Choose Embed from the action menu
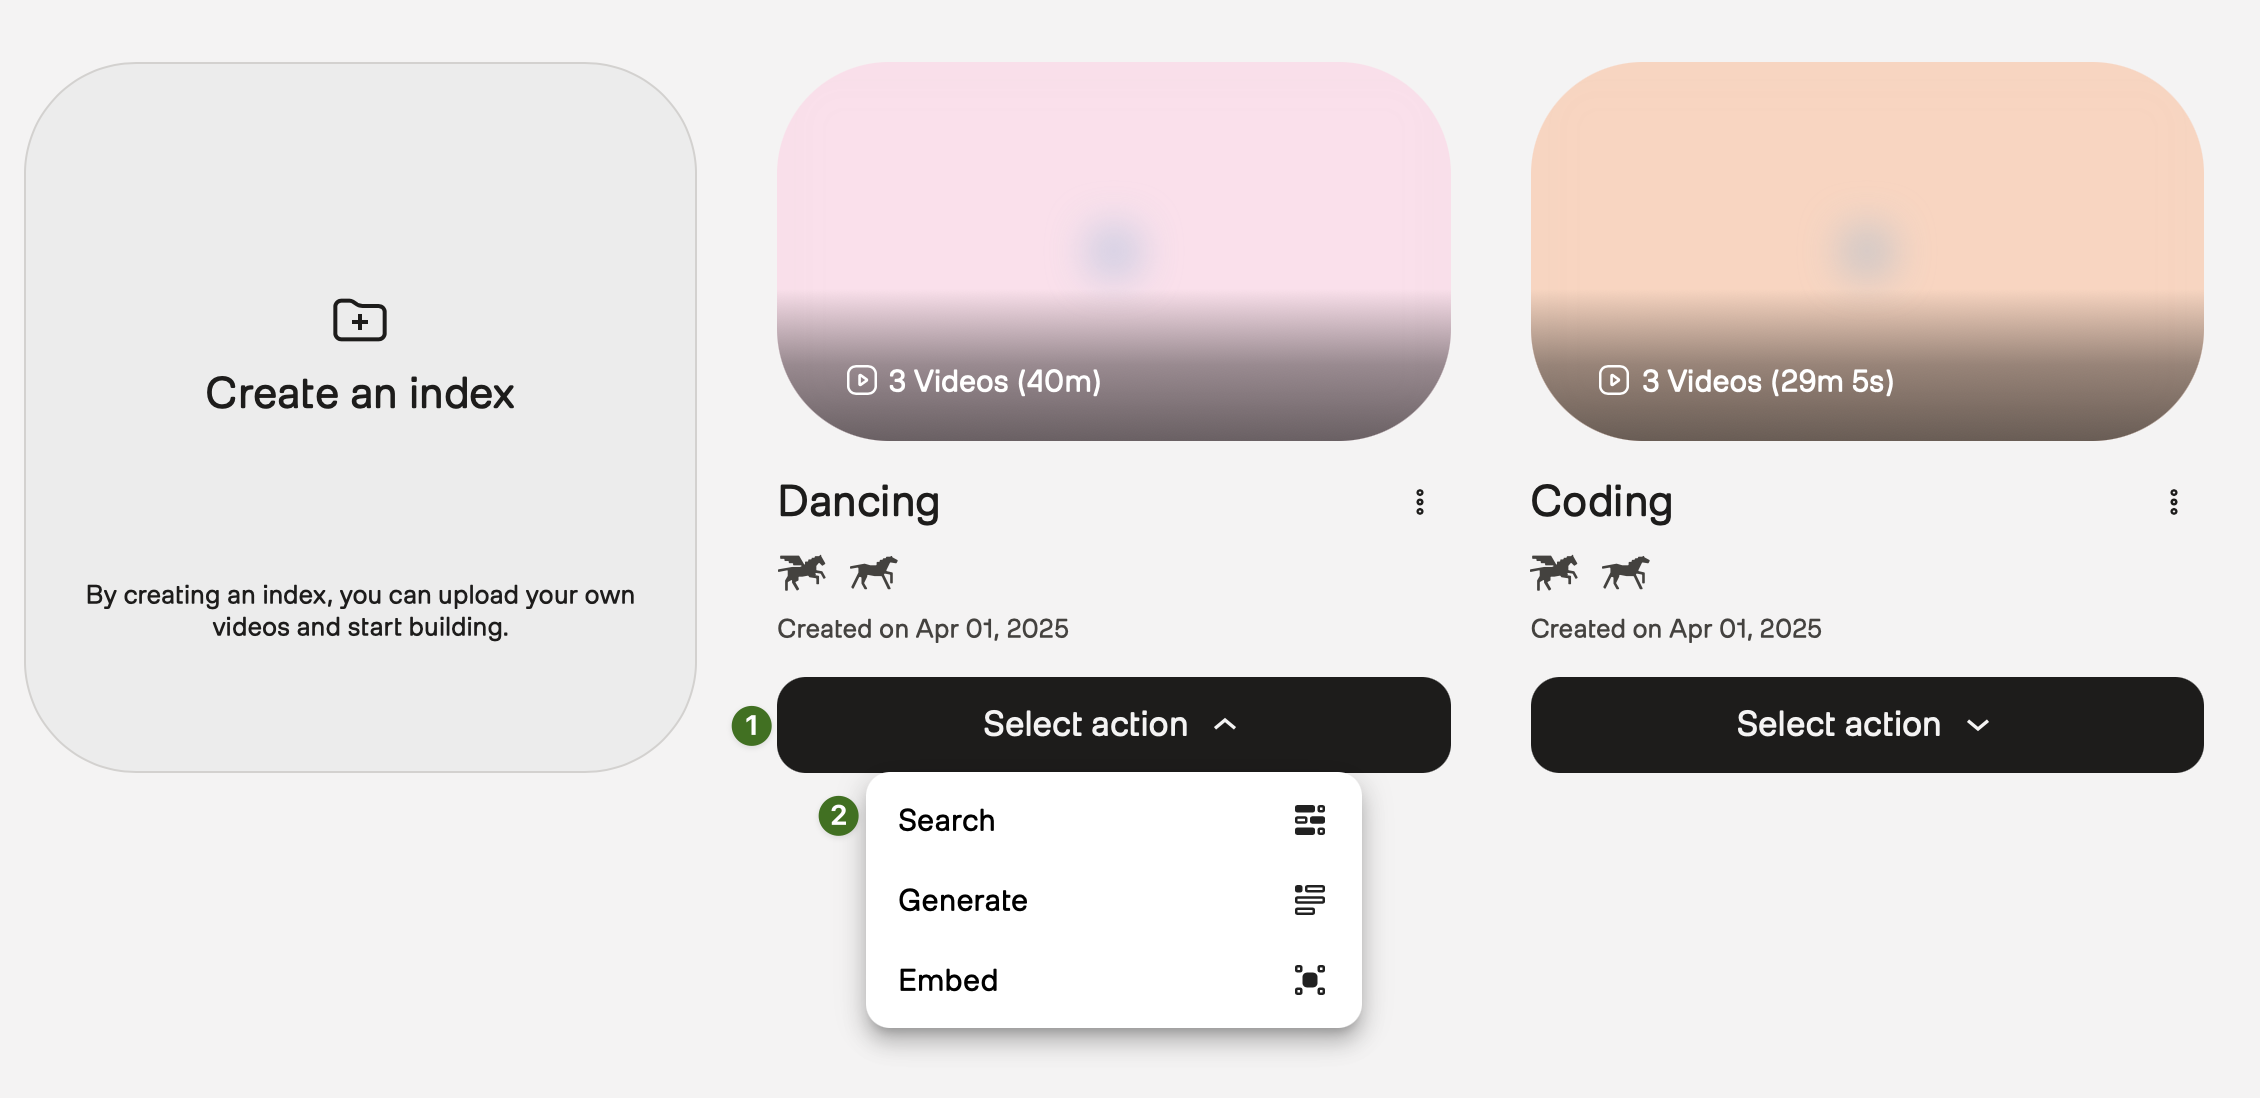The width and height of the screenshot is (2260, 1098). click(x=1114, y=980)
